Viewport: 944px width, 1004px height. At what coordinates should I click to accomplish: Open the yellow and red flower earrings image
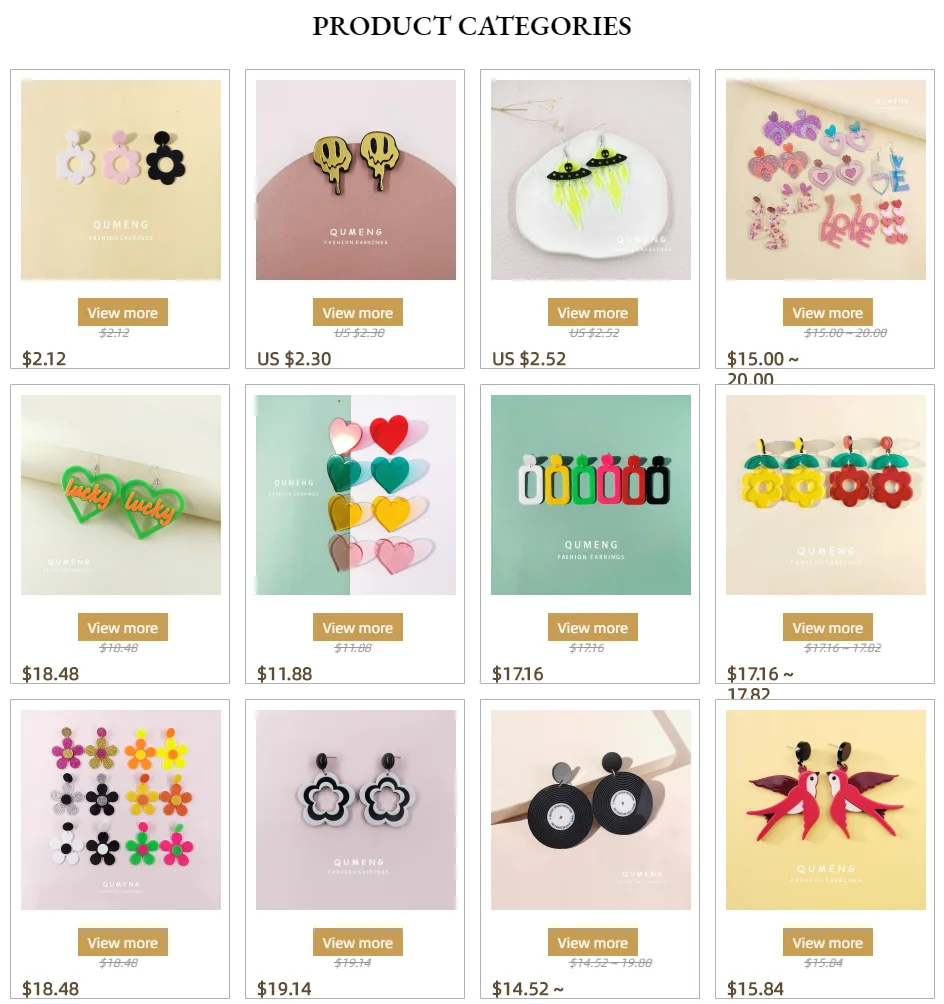pyautogui.click(x=826, y=495)
